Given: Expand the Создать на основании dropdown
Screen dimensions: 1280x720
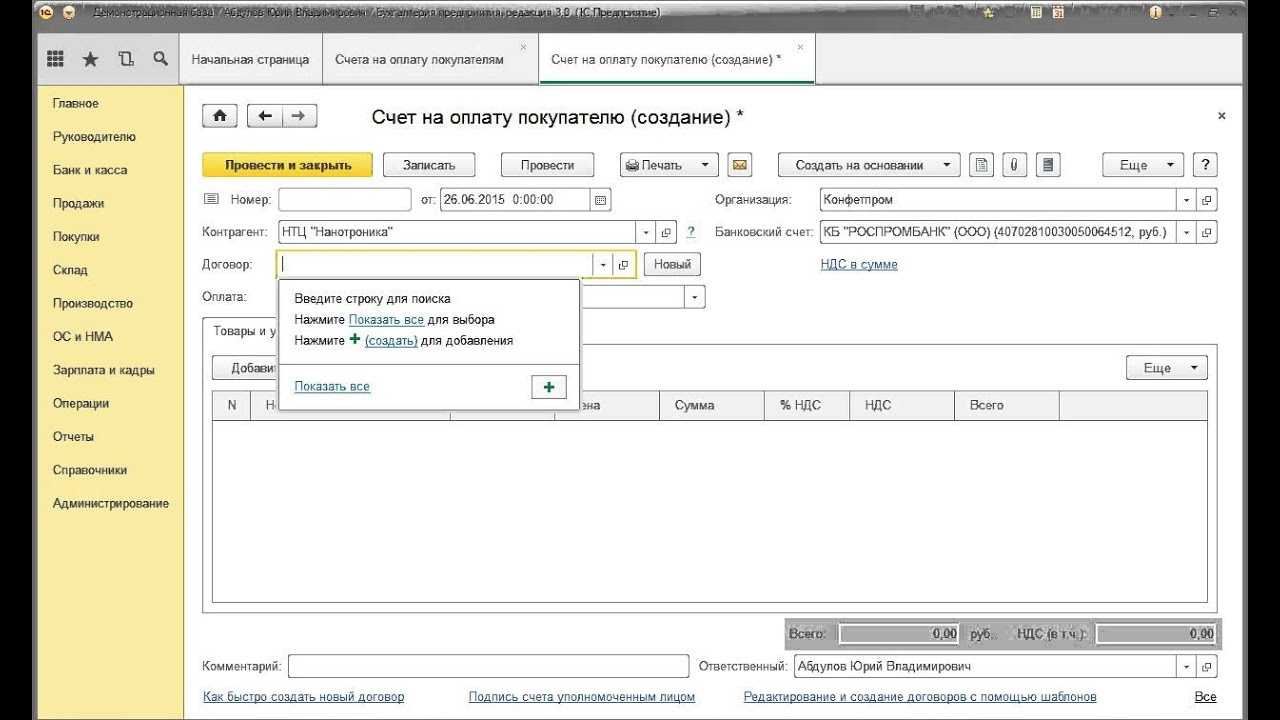Looking at the screenshot, I should 947,165.
